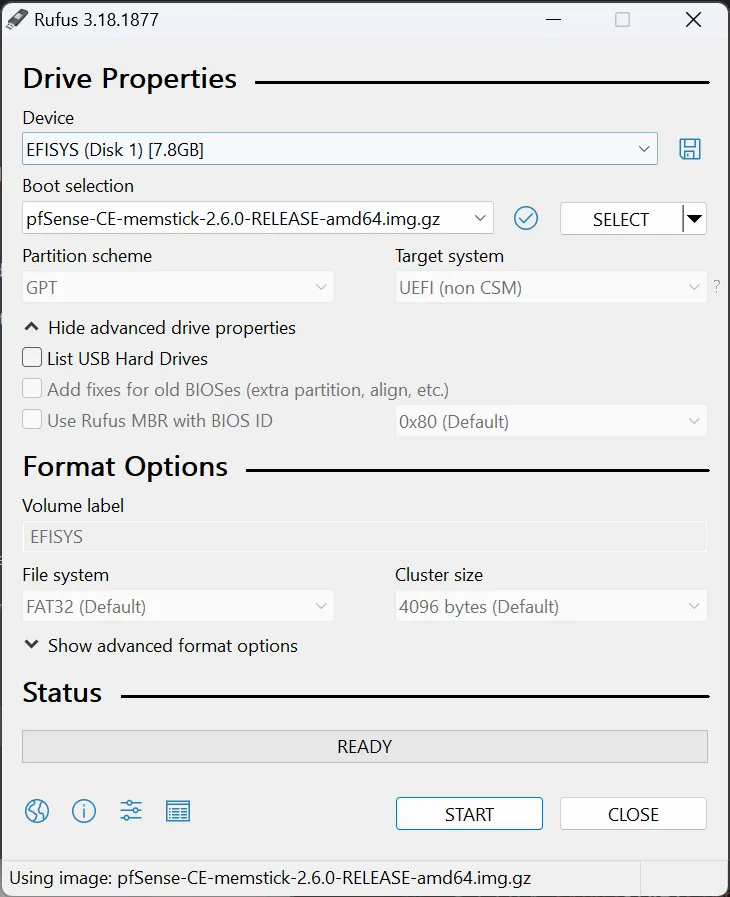The height and width of the screenshot is (897, 730).
Task: Click the Rufus USB drive title icon
Action: [x=17, y=19]
